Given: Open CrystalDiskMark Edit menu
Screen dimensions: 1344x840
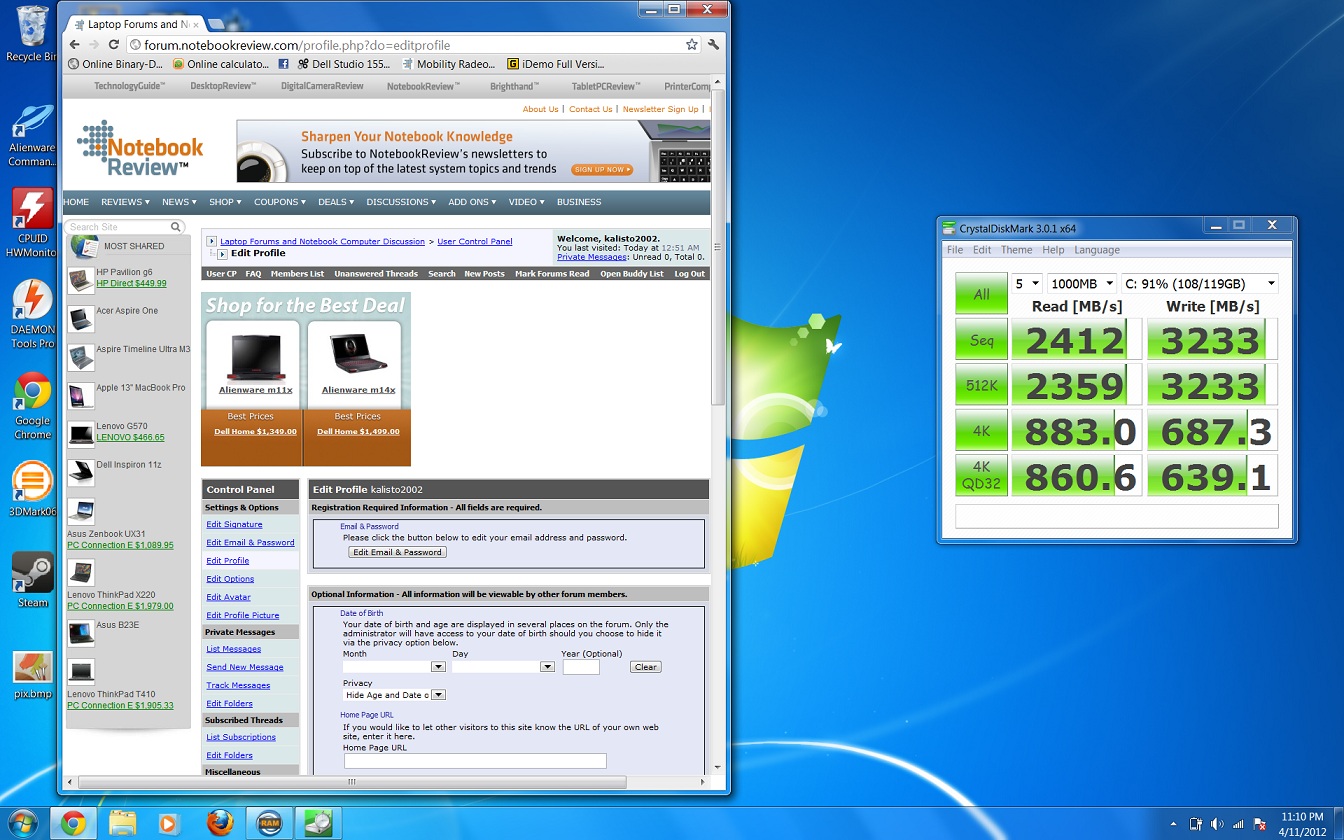Looking at the screenshot, I should (982, 250).
